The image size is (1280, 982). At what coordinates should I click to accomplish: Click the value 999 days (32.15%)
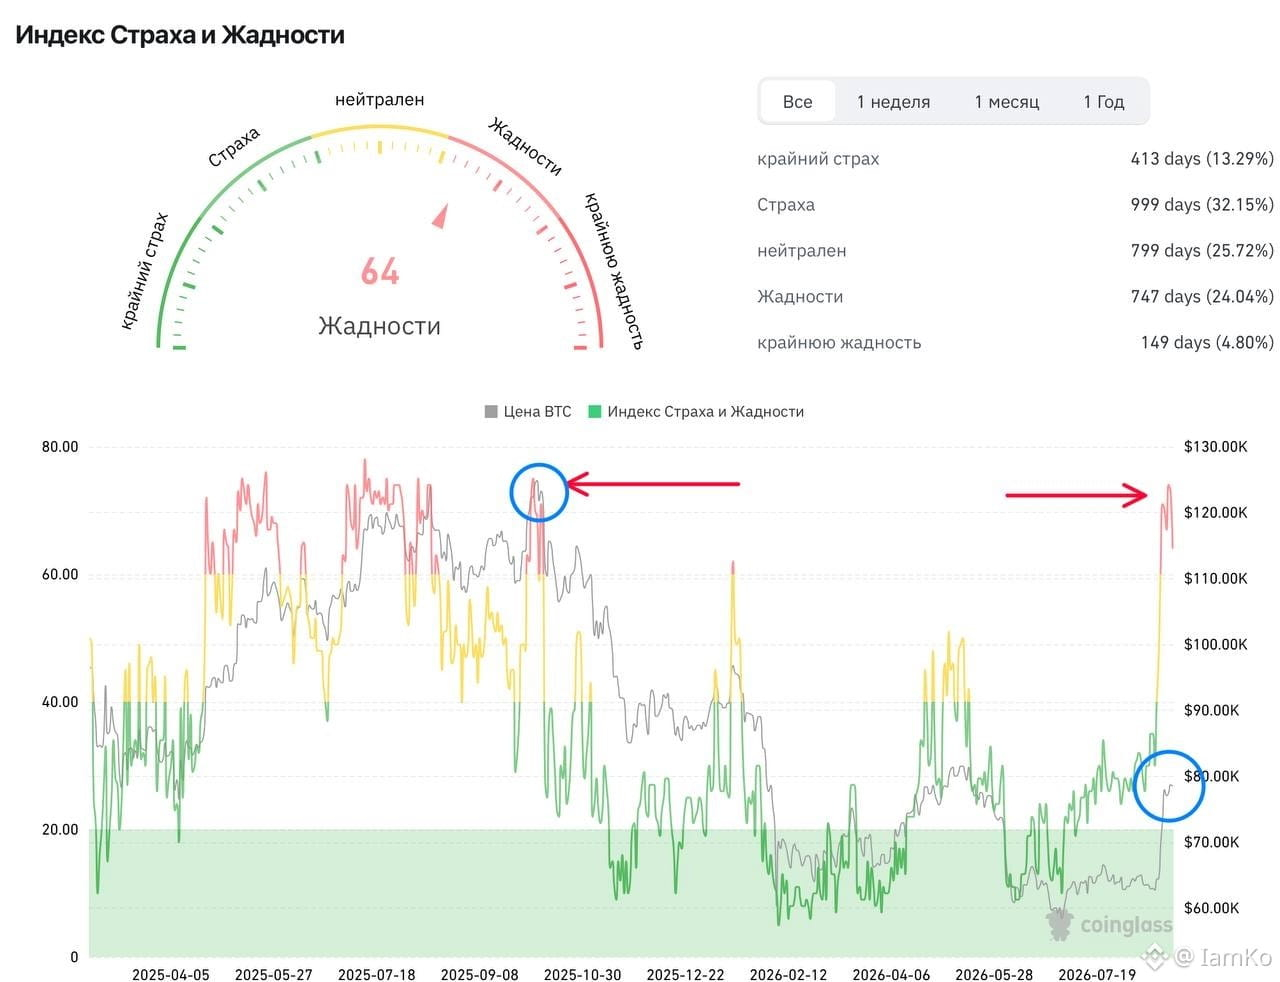(x=1202, y=205)
